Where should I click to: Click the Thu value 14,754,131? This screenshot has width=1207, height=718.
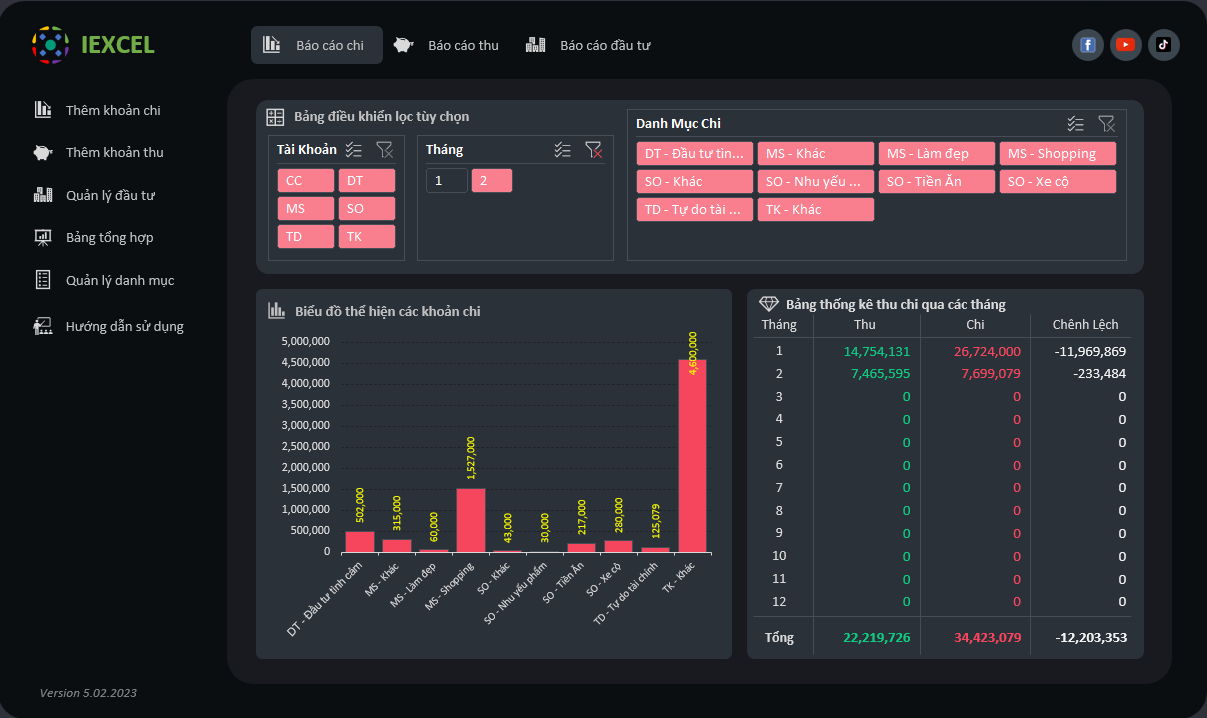[877, 351]
